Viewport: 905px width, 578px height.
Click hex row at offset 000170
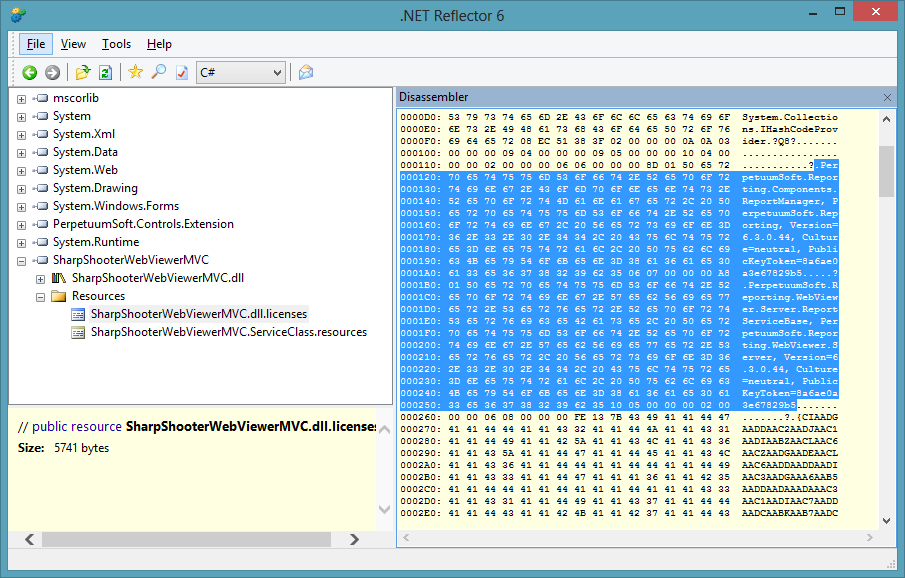[619, 237]
